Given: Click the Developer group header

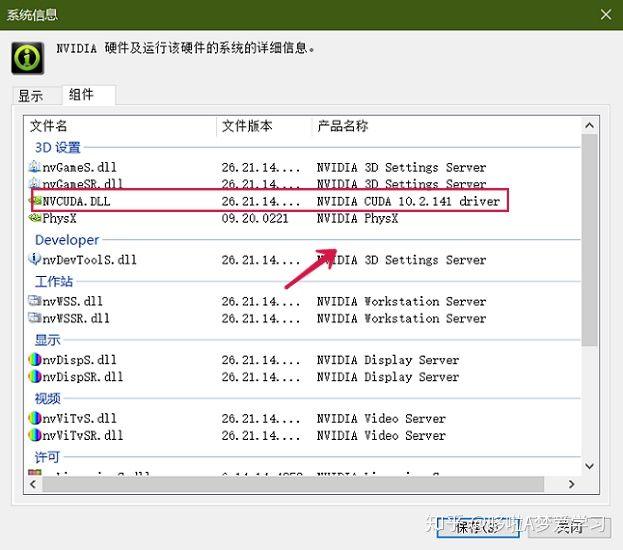Looking at the screenshot, I should pos(67,240).
